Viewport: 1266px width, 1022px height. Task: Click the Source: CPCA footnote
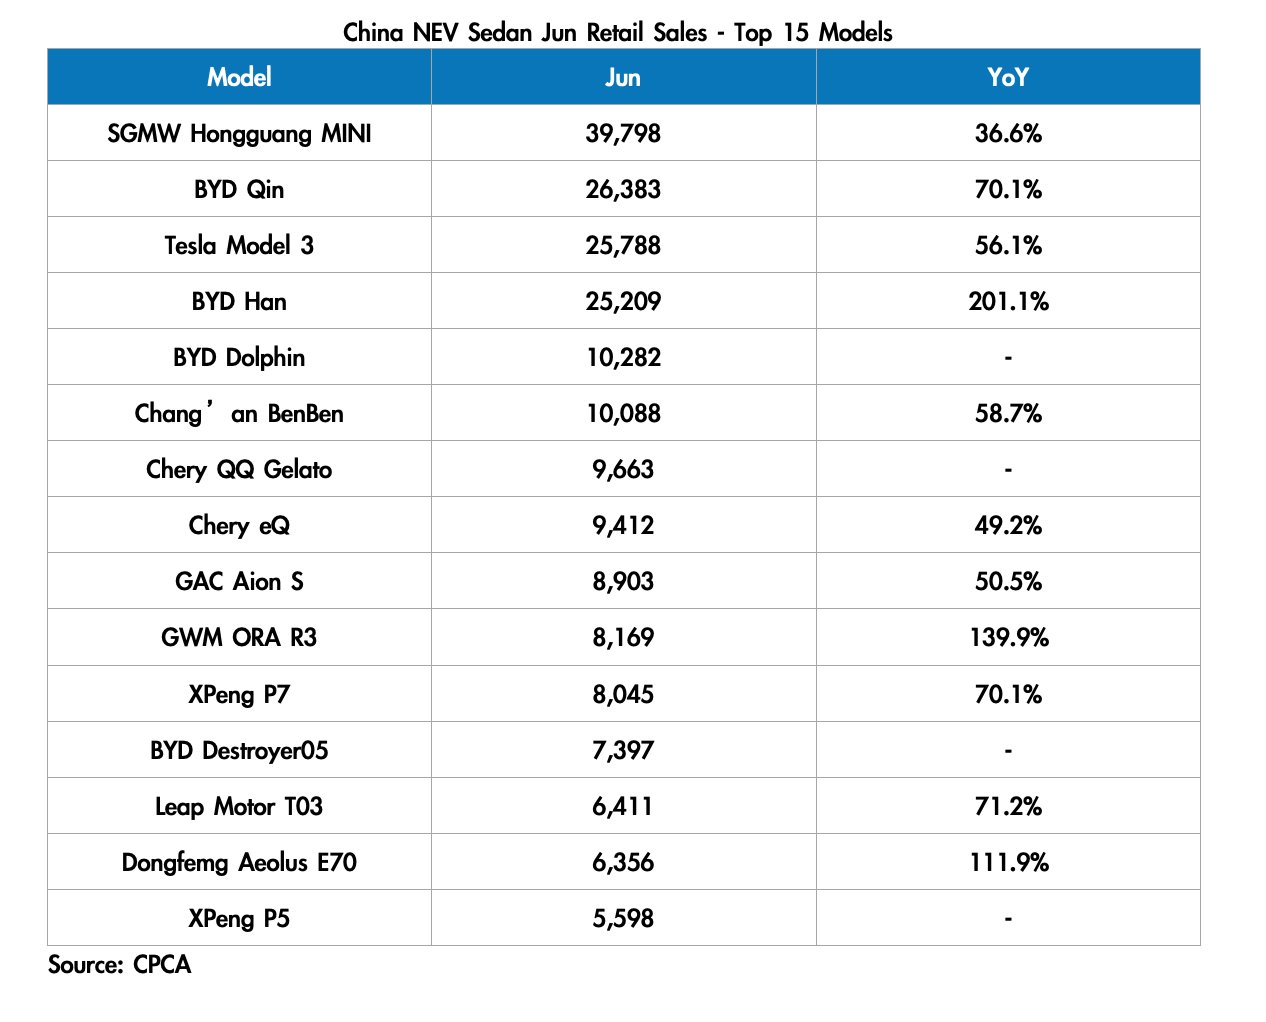[119, 964]
